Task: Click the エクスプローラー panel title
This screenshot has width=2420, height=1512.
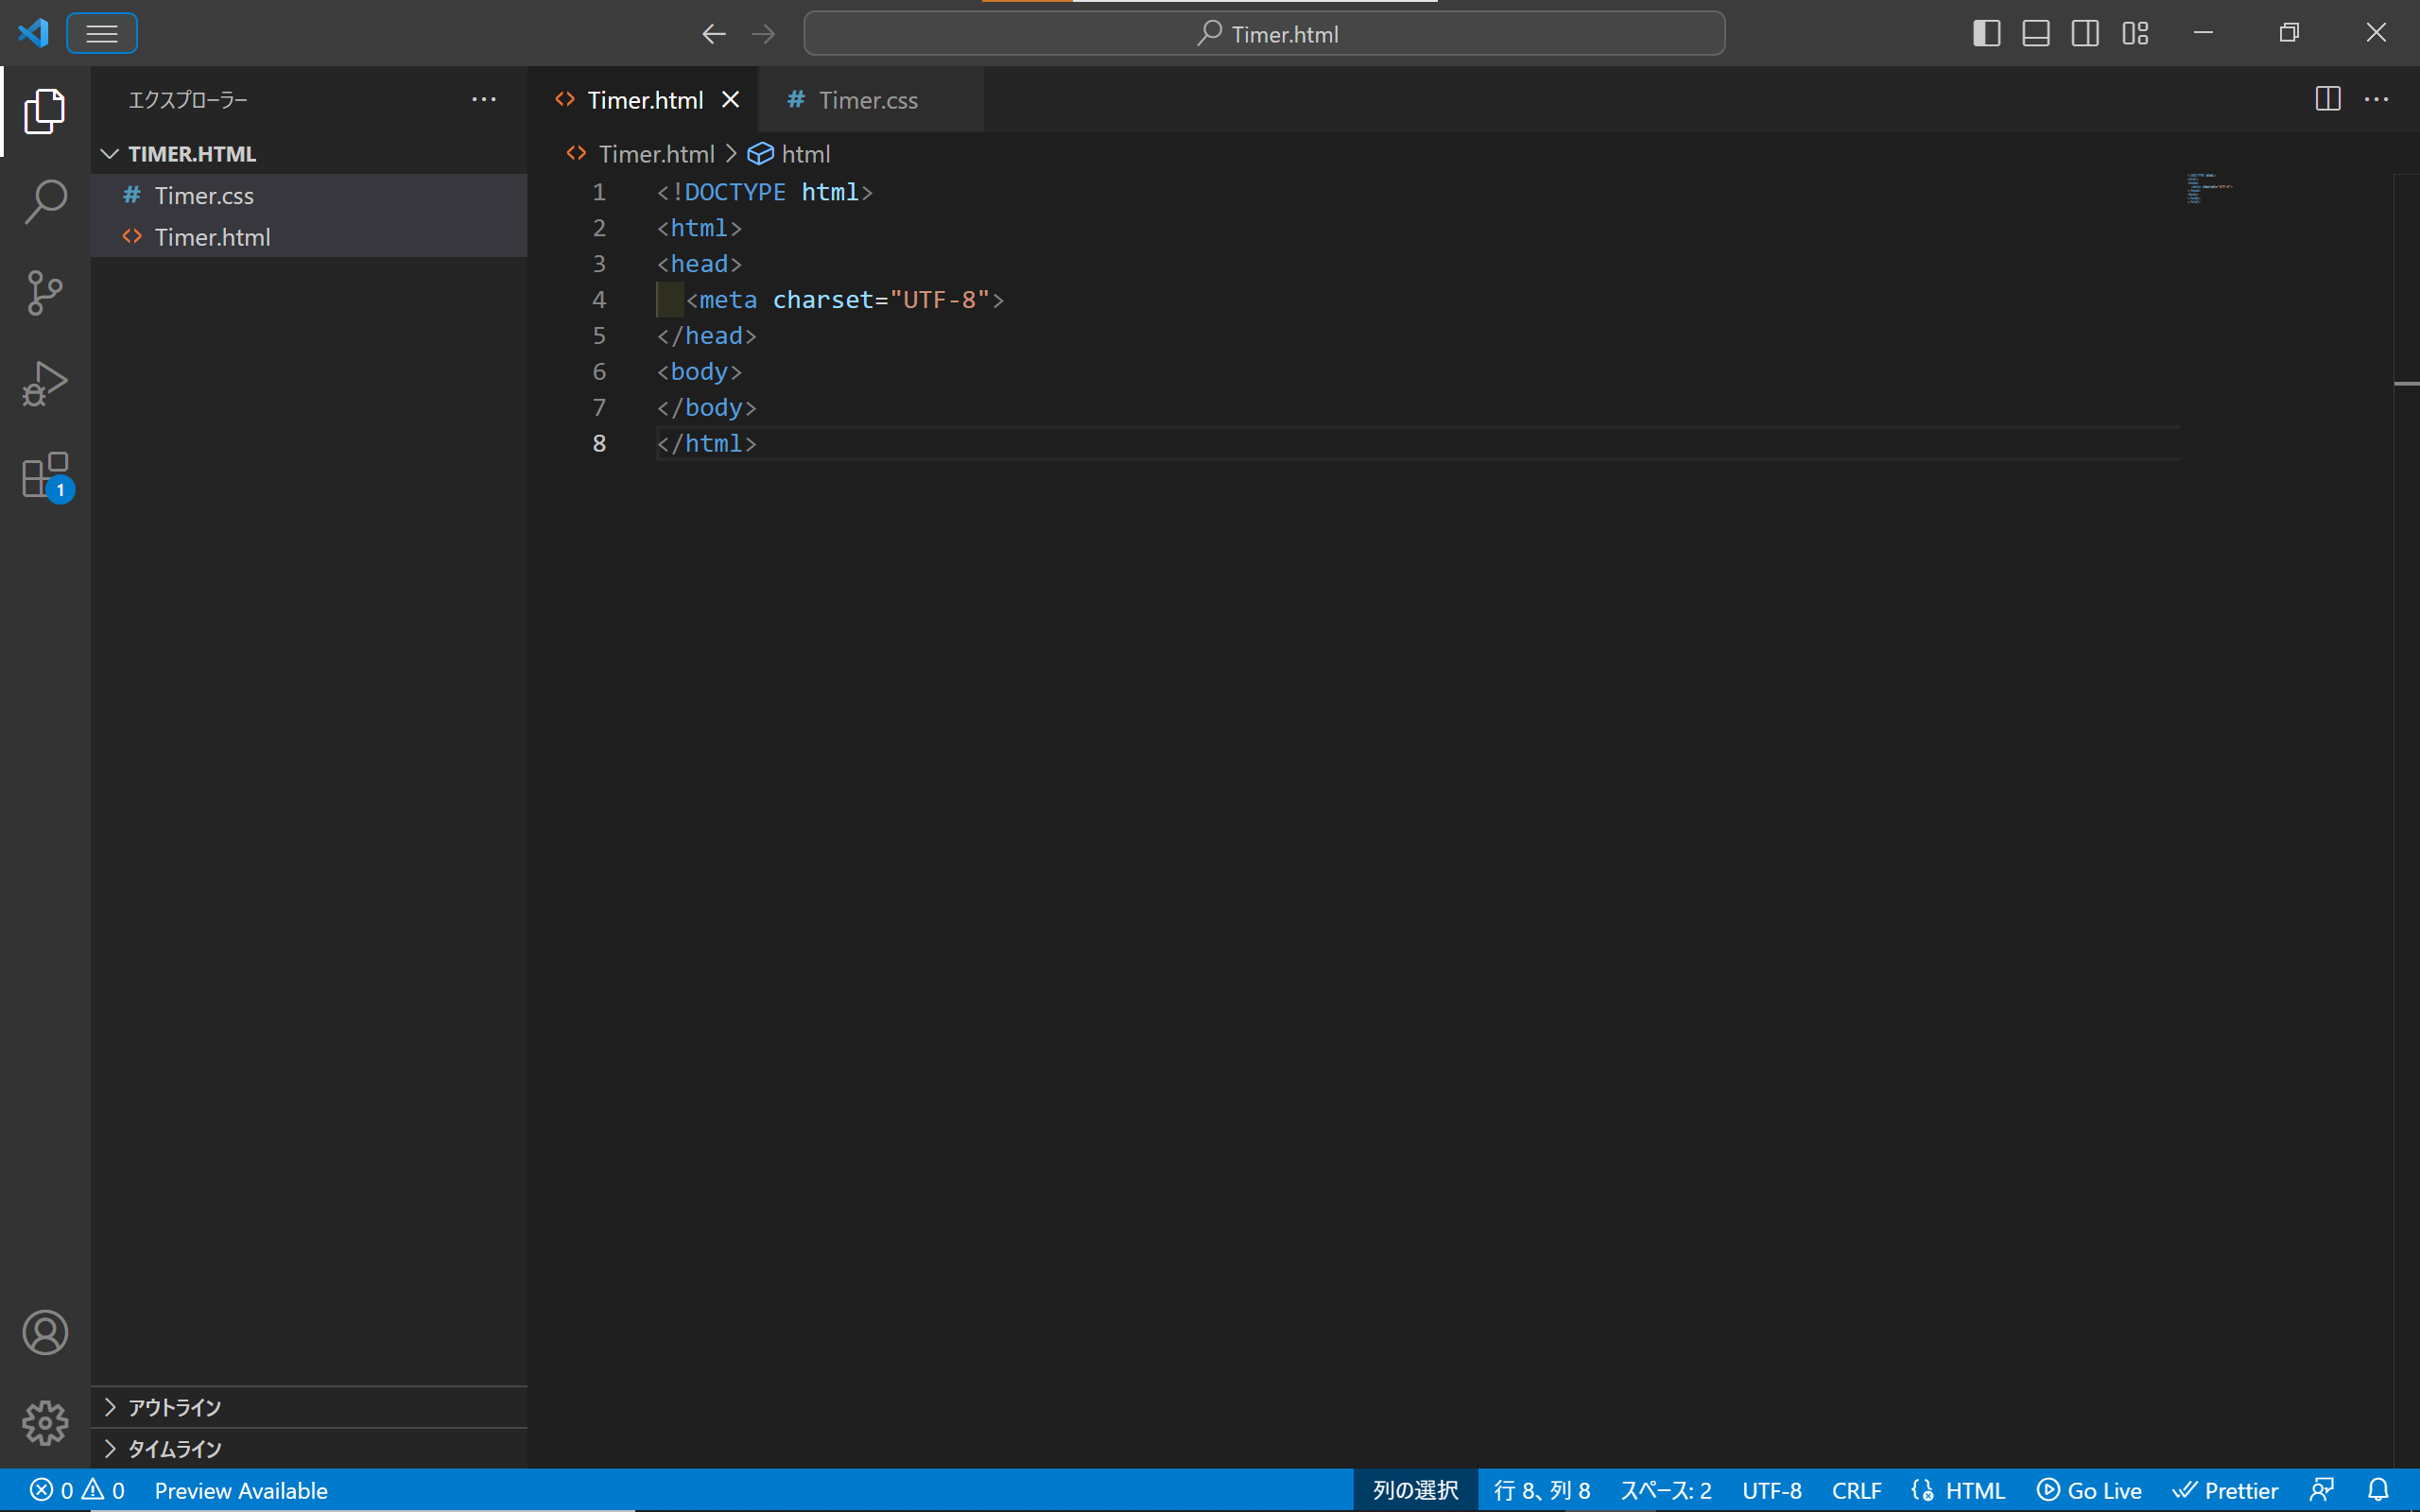Action: click(x=188, y=99)
